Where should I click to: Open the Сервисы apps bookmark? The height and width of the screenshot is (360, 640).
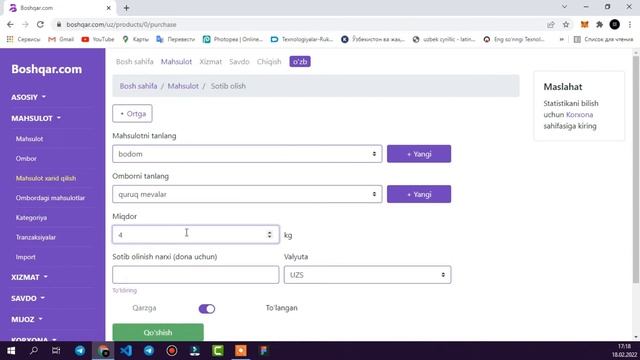click(23, 39)
